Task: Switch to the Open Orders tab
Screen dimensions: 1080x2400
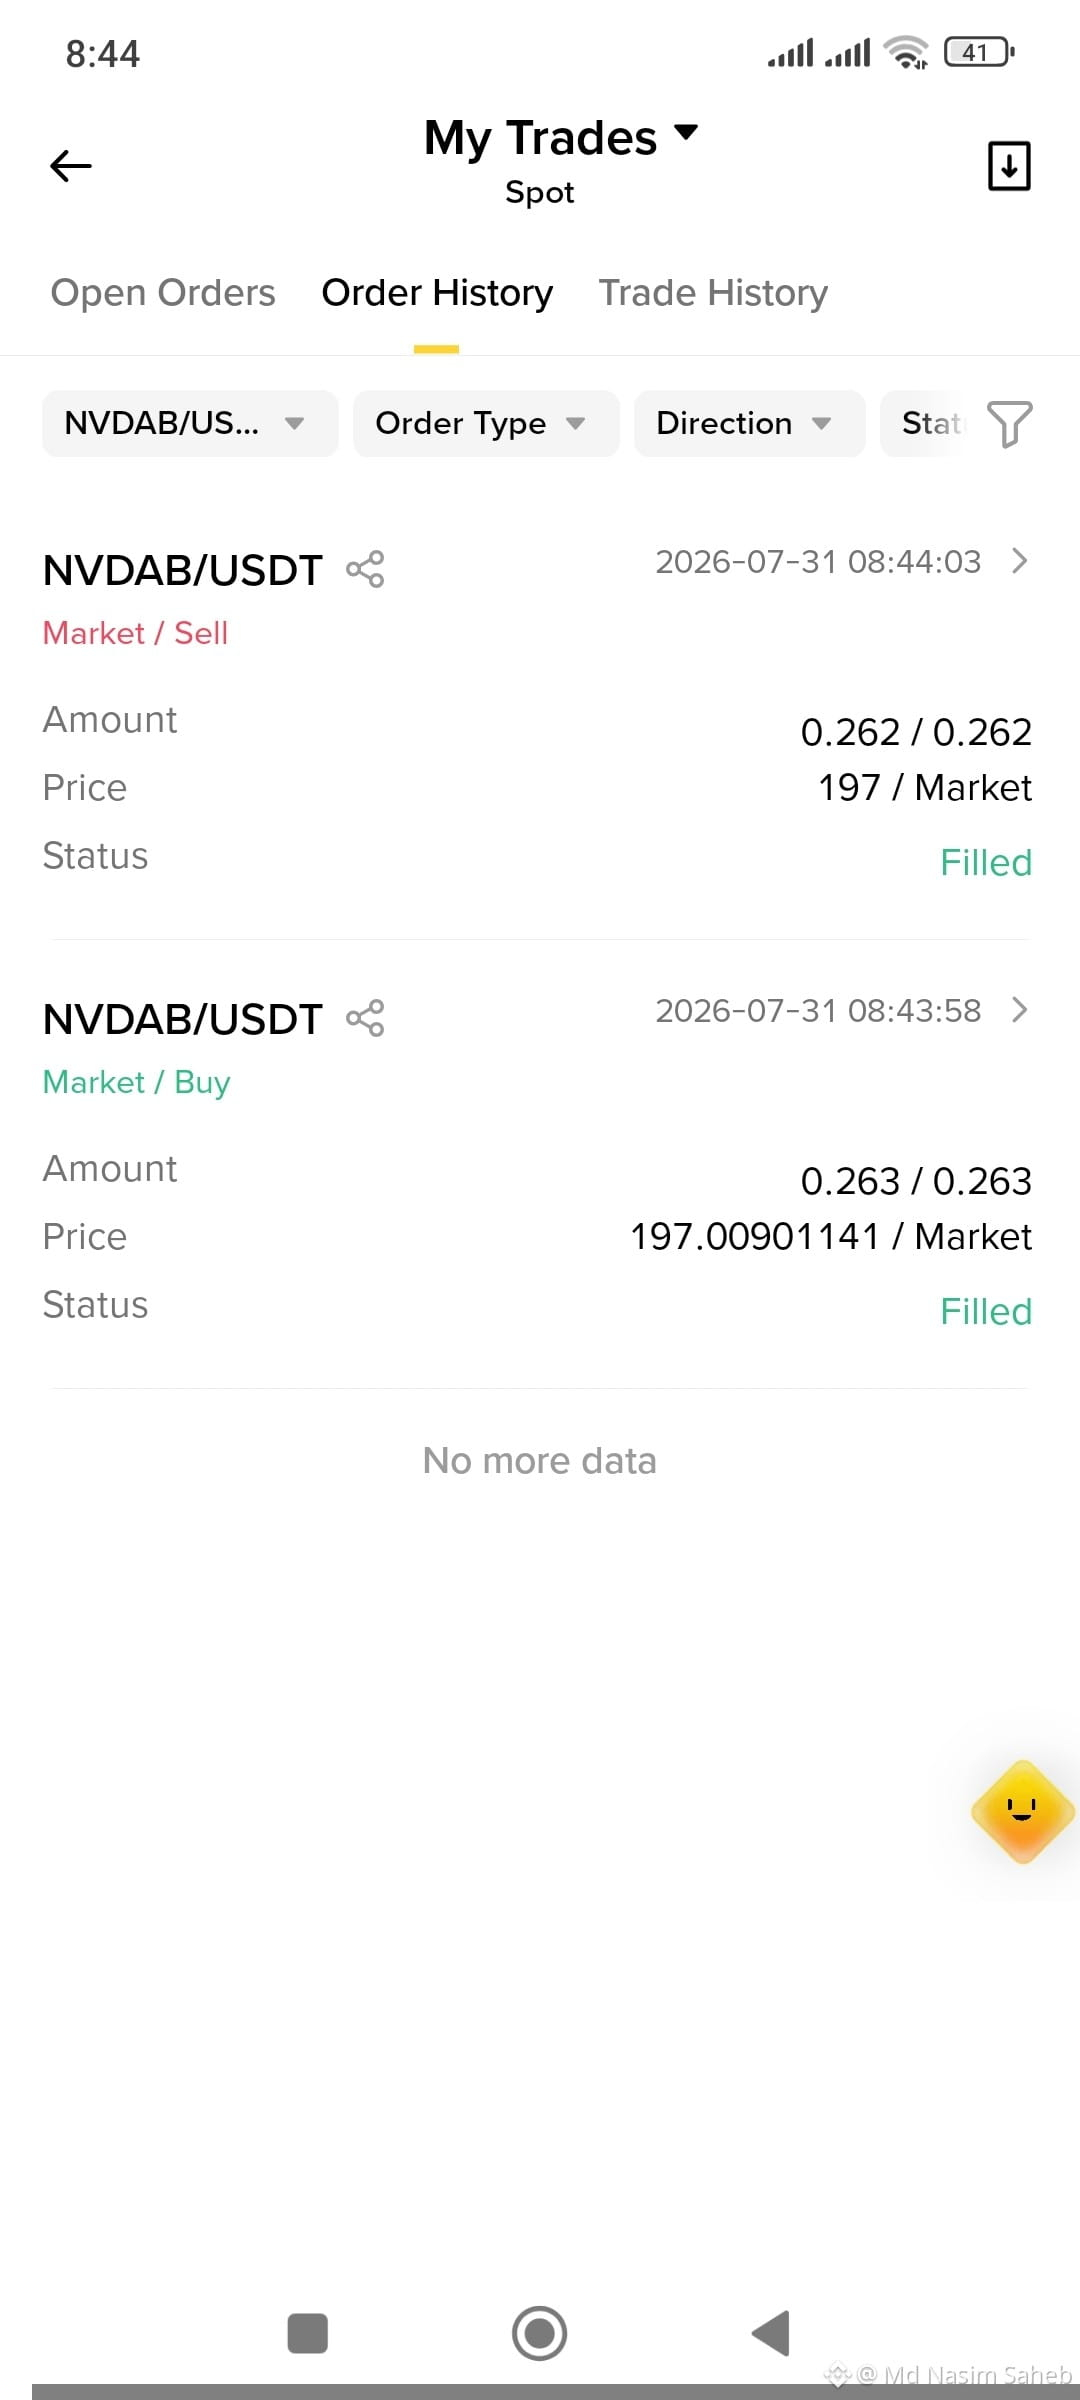Action: pyautogui.click(x=163, y=293)
